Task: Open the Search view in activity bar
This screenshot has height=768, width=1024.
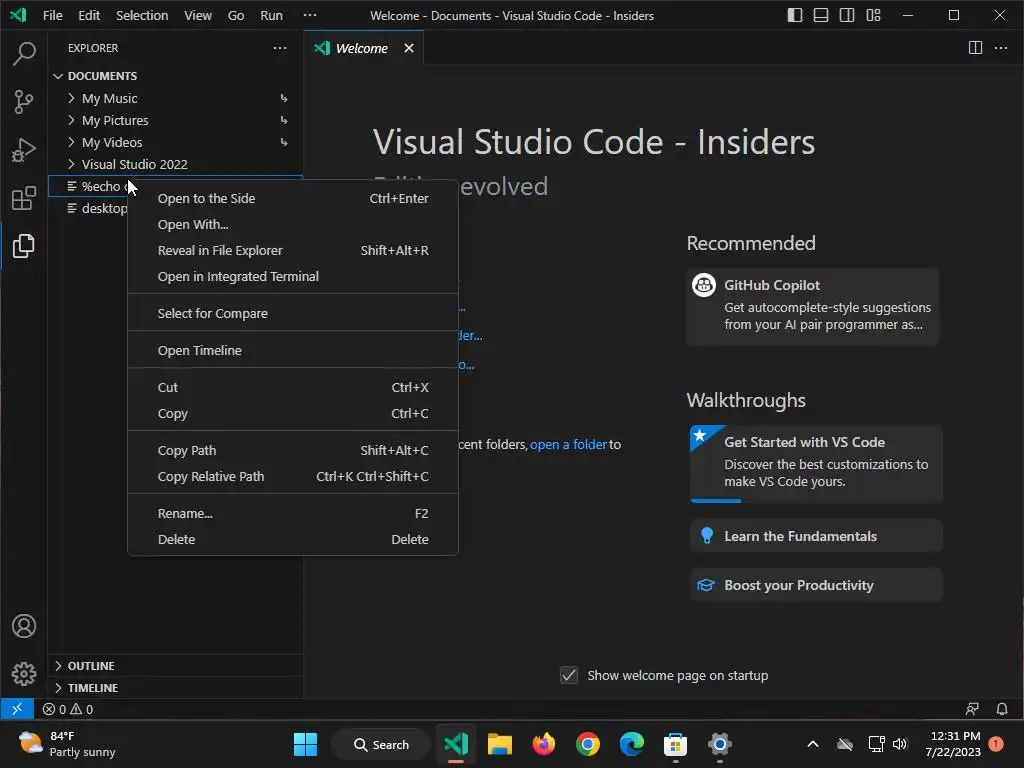Action: point(24,54)
